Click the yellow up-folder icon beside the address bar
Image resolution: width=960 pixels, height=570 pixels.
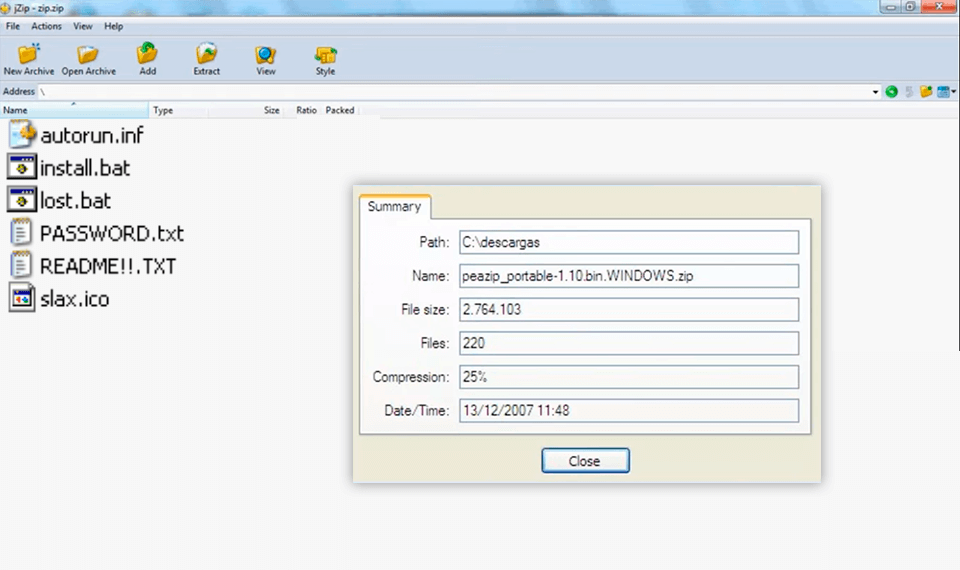pyautogui.click(x=926, y=92)
